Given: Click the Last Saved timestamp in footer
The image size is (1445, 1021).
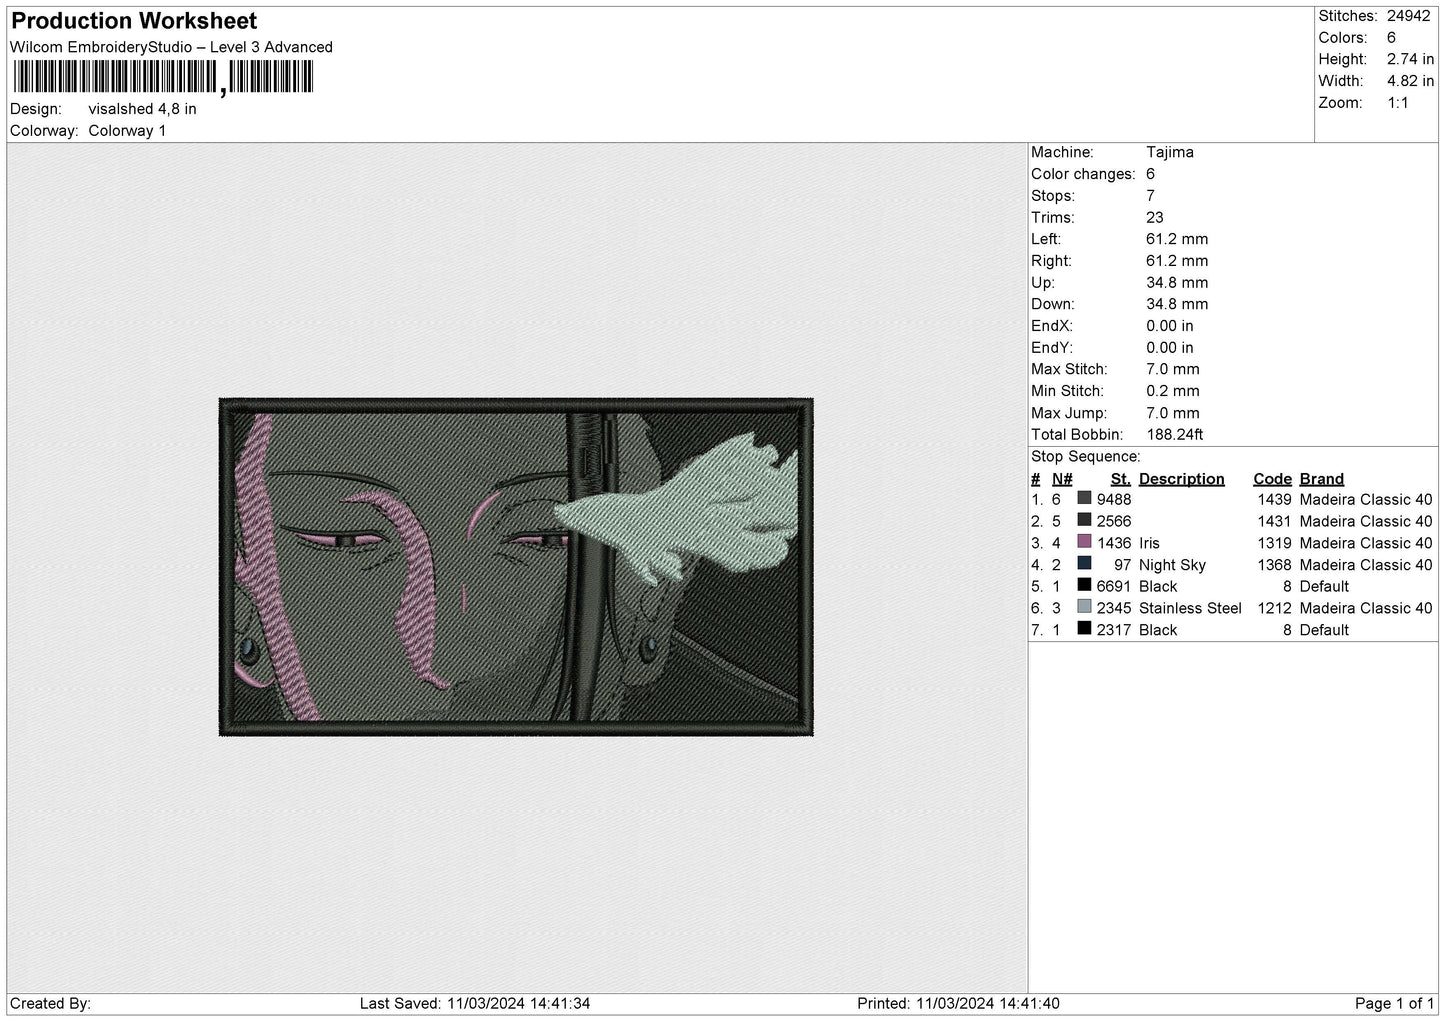Looking at the screenshot, I should (x=475, y=1004).
